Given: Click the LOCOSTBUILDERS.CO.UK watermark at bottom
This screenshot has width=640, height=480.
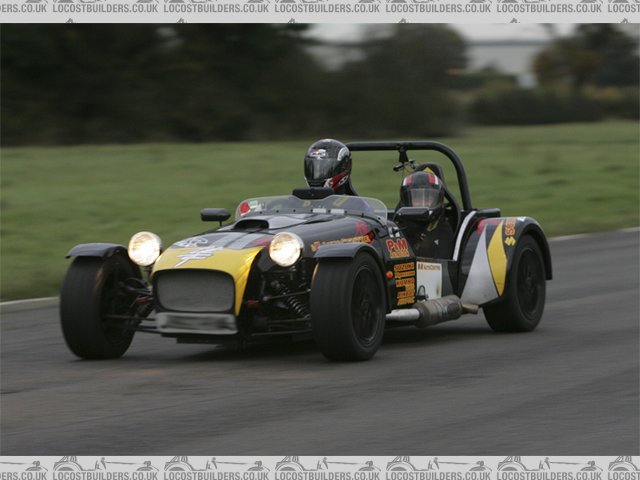Looking at the screenshot, I should click(x=320, y=466).
